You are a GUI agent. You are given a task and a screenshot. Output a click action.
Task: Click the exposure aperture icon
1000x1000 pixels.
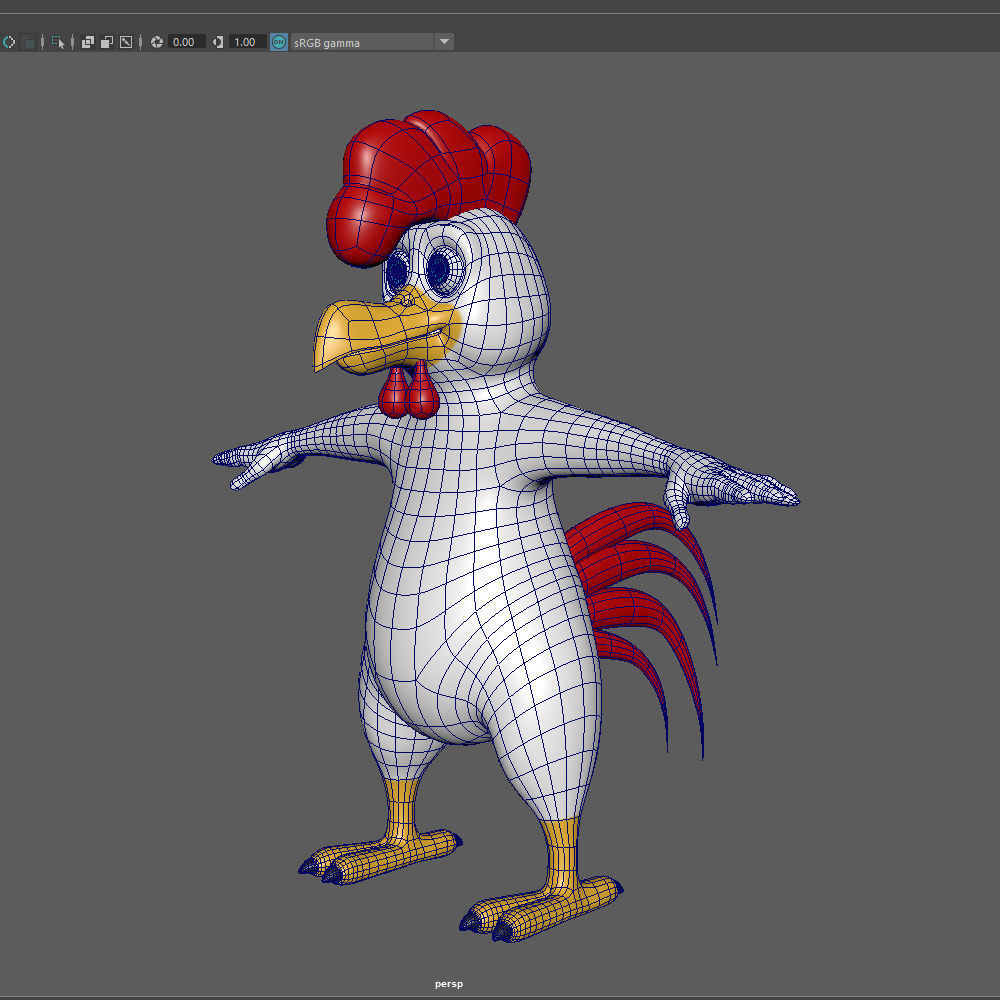(x=156, y=42)
